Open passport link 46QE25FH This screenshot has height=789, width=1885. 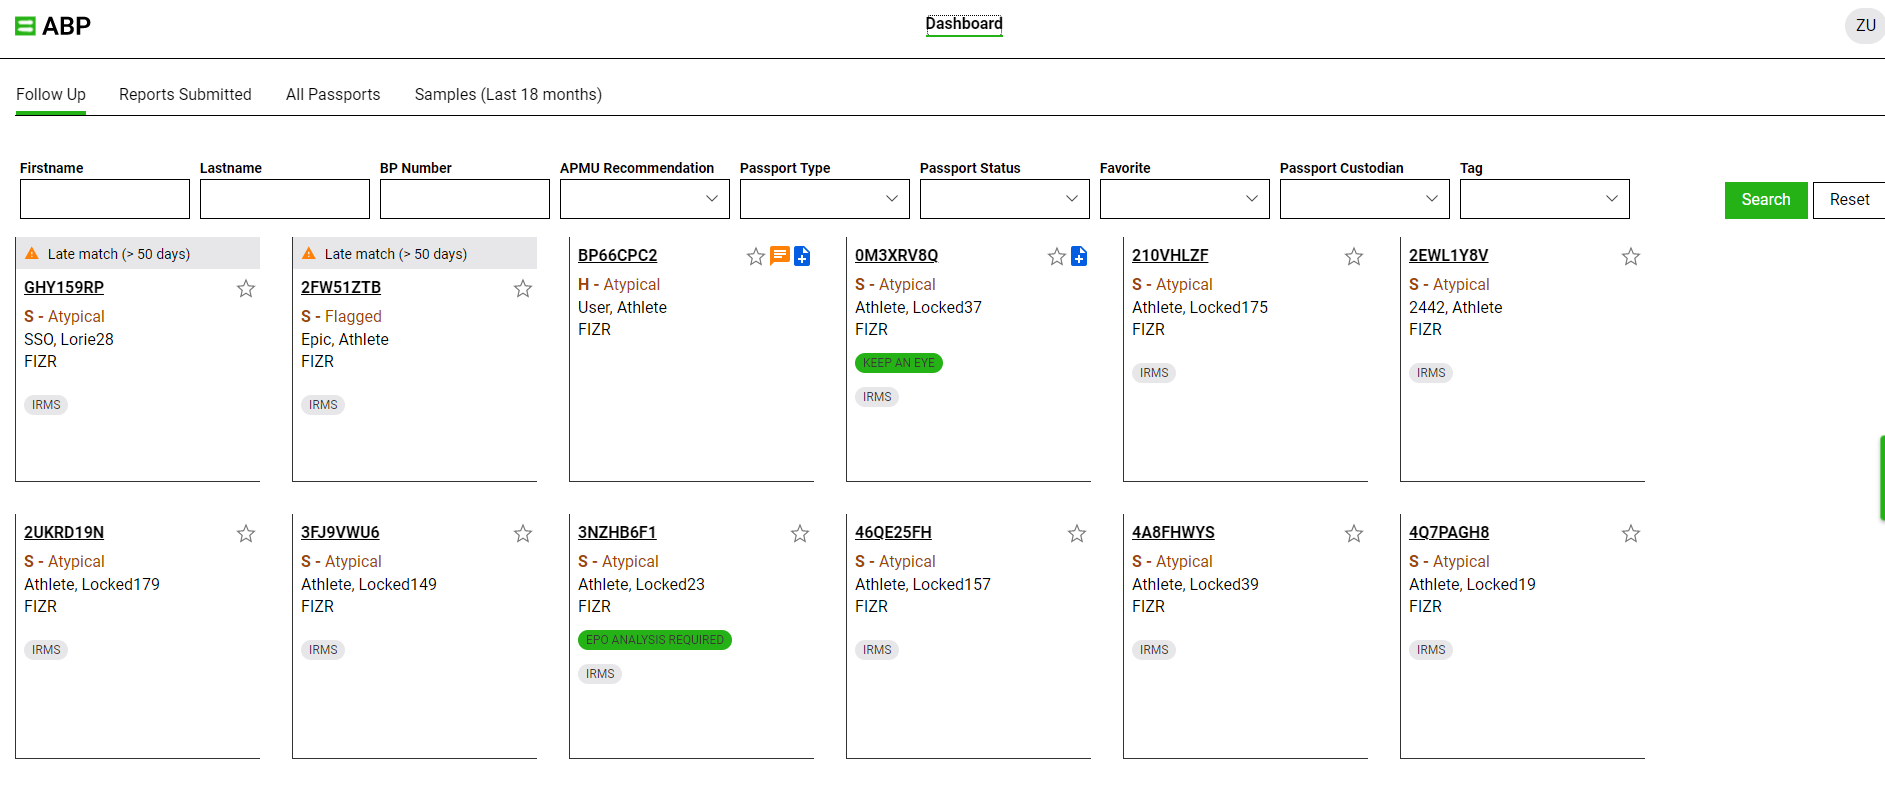pos(893,533)
